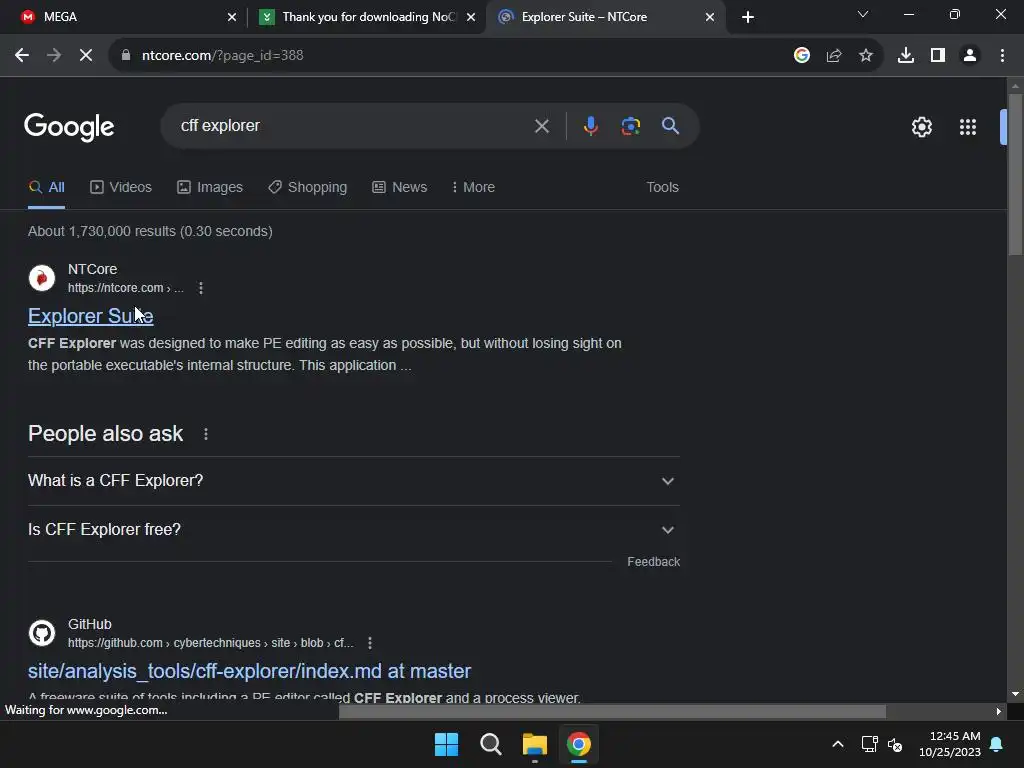Open a new browser tab
Viewport: 1024px width, 768px height.
click(x=748, y=17)
